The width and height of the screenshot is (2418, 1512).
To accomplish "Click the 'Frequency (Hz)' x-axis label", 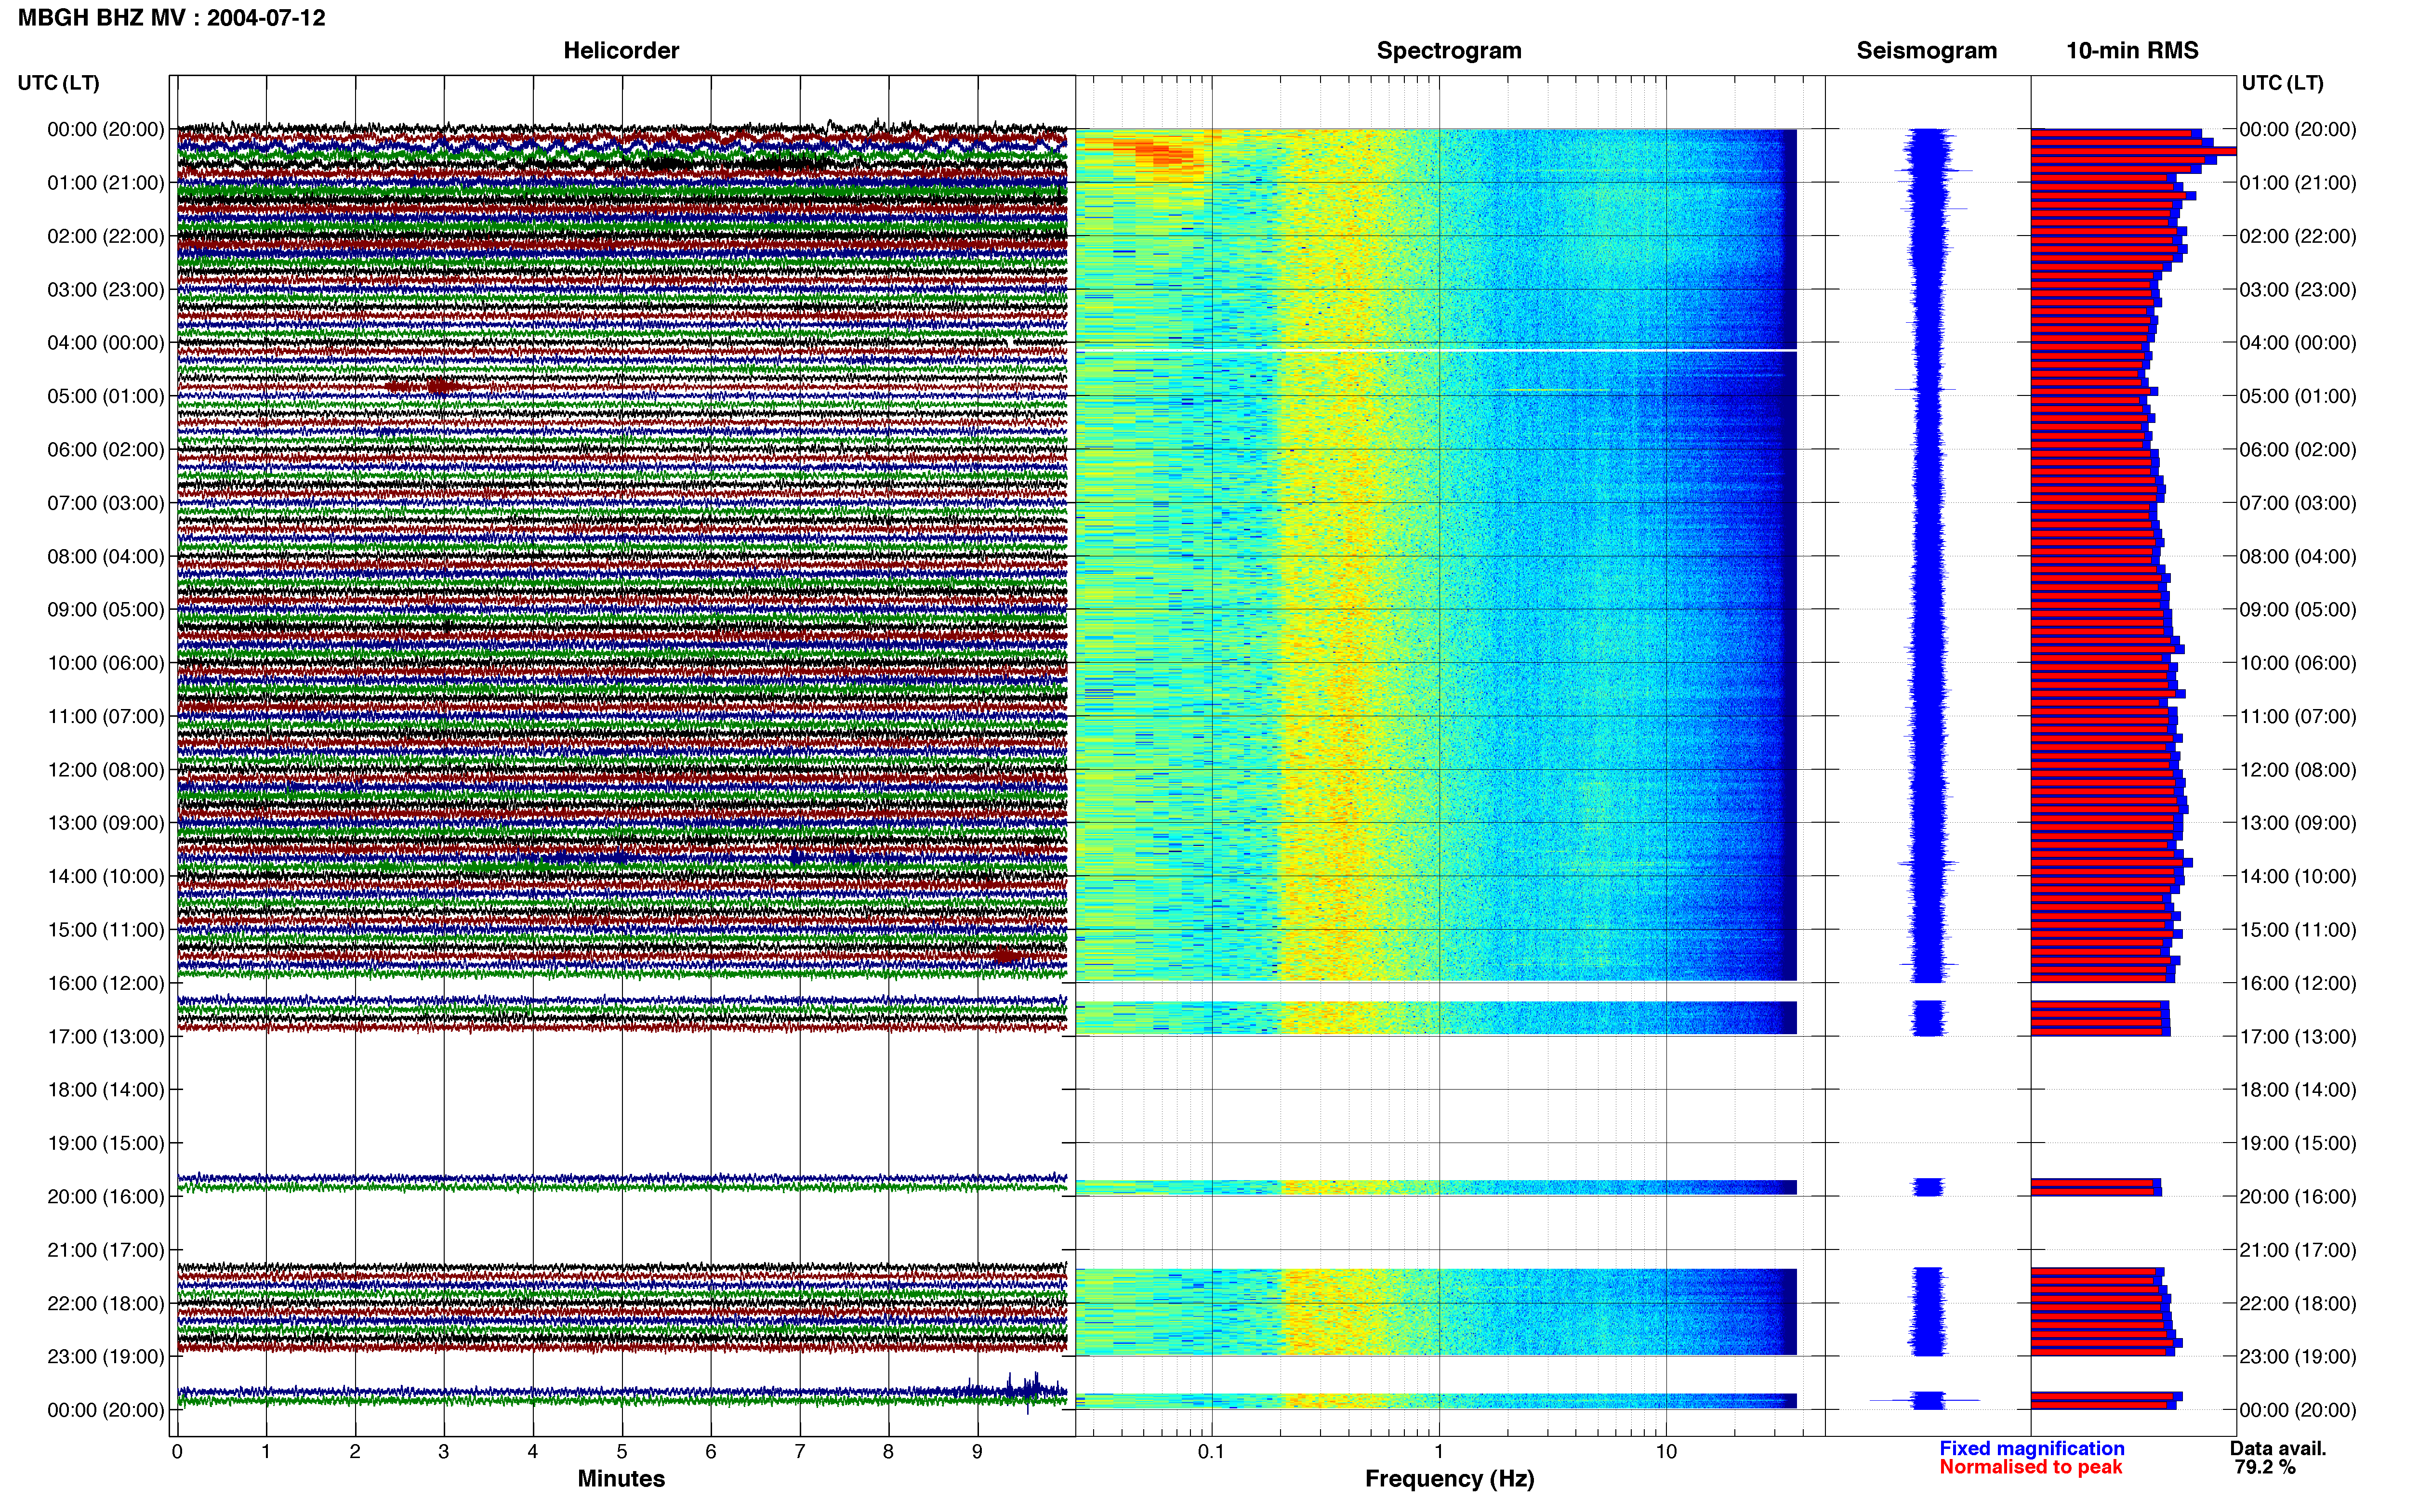I will (1449, 1479).
